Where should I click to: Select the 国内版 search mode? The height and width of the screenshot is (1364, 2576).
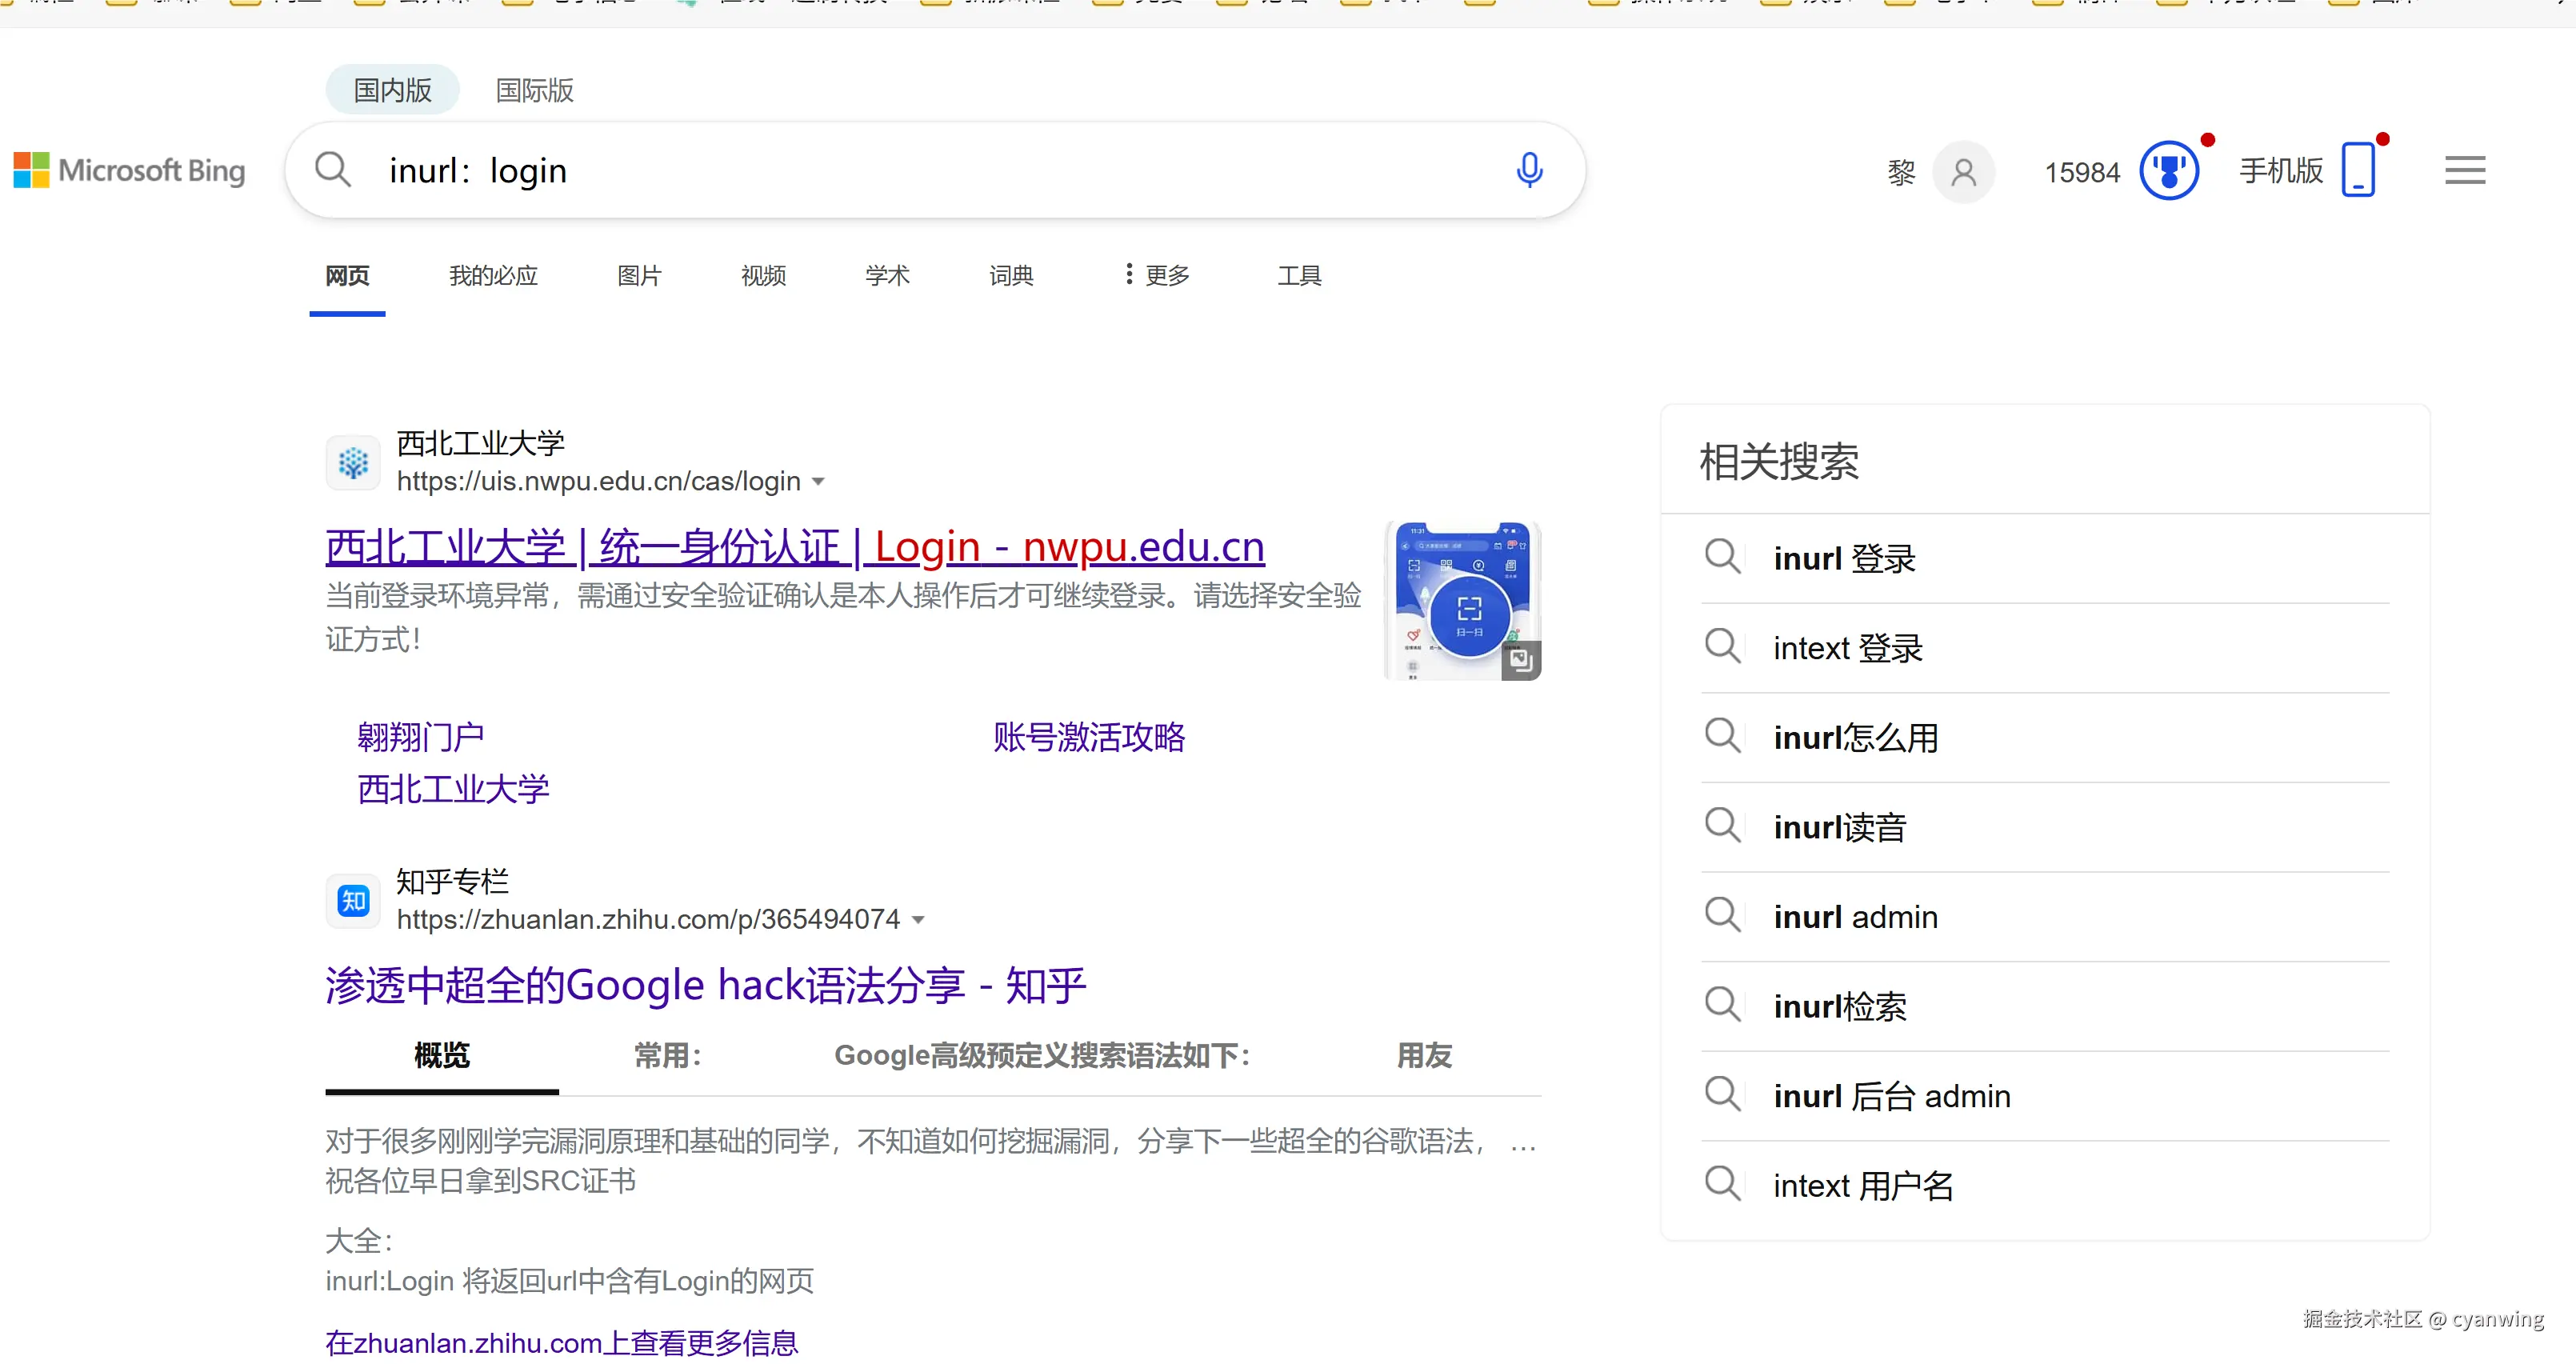coord(392,90)
